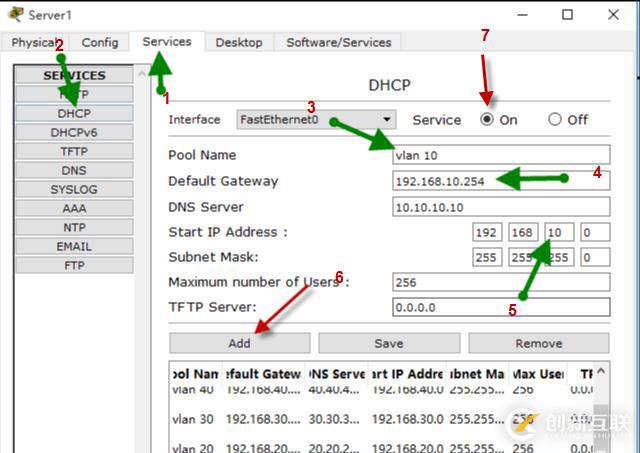This screenshot has width=640, height=453.
Task: Switch to the Config tab
Action: tap(100, 42)
